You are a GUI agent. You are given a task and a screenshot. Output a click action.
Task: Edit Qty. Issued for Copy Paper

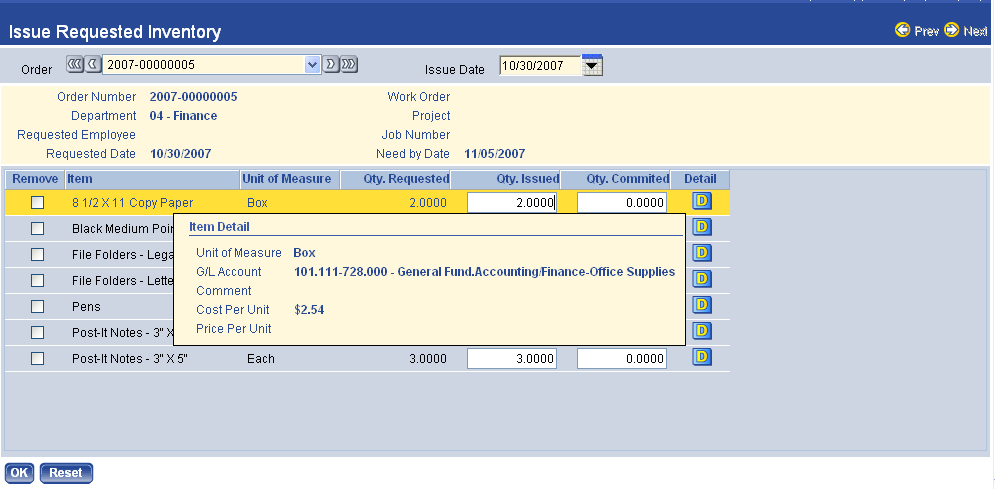(x=511, y=202)
